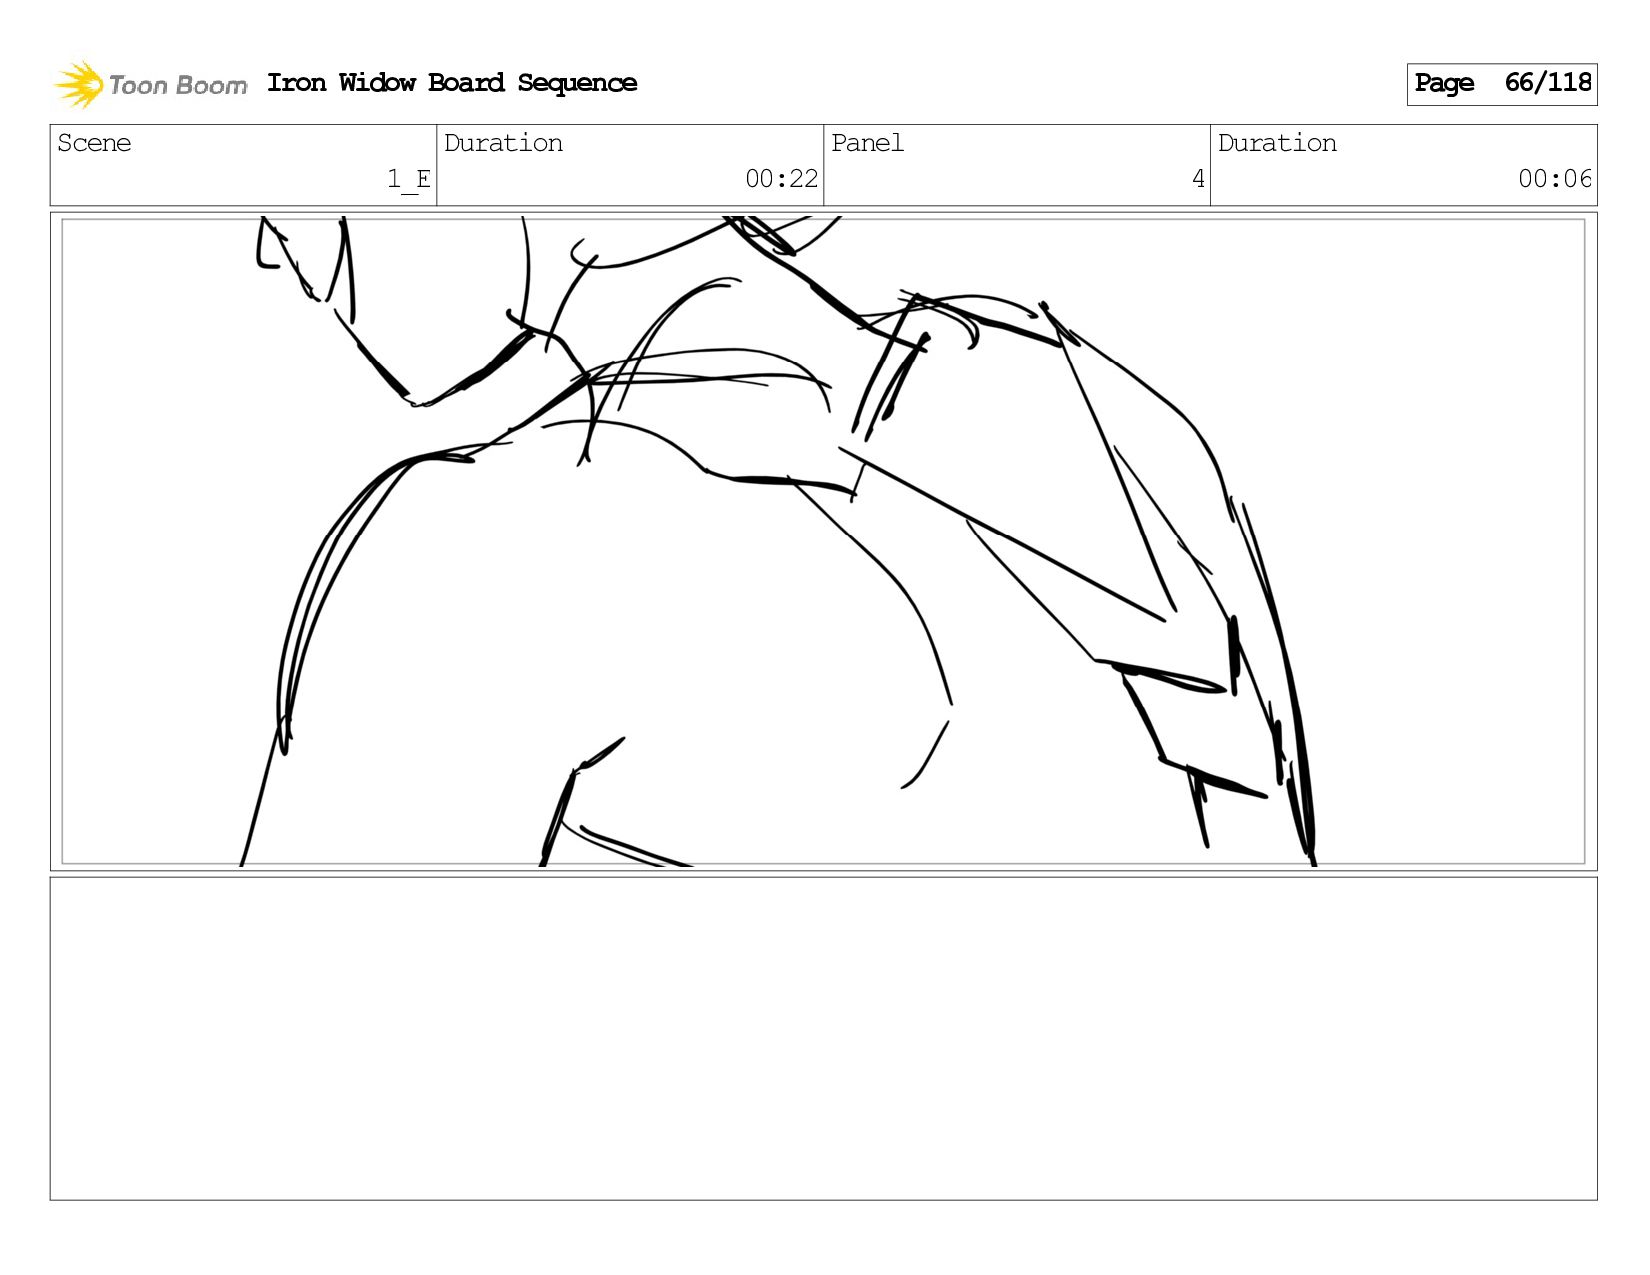The image size is (1650, 1275).
Task: Click the empty notes box below the sketch
Action: (x=823, y=1038)
